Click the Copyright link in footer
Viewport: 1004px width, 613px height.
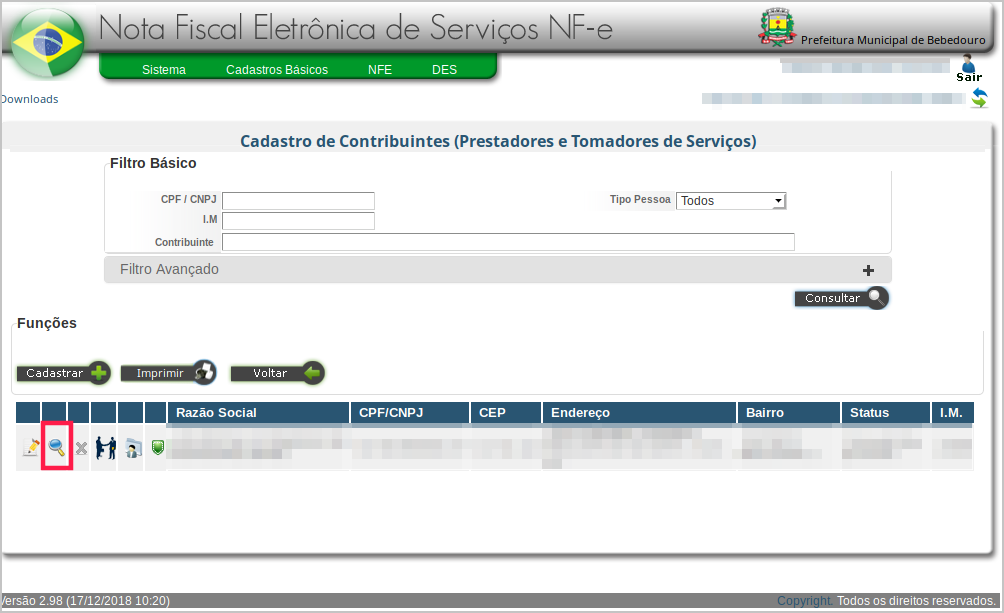[805, 601]
